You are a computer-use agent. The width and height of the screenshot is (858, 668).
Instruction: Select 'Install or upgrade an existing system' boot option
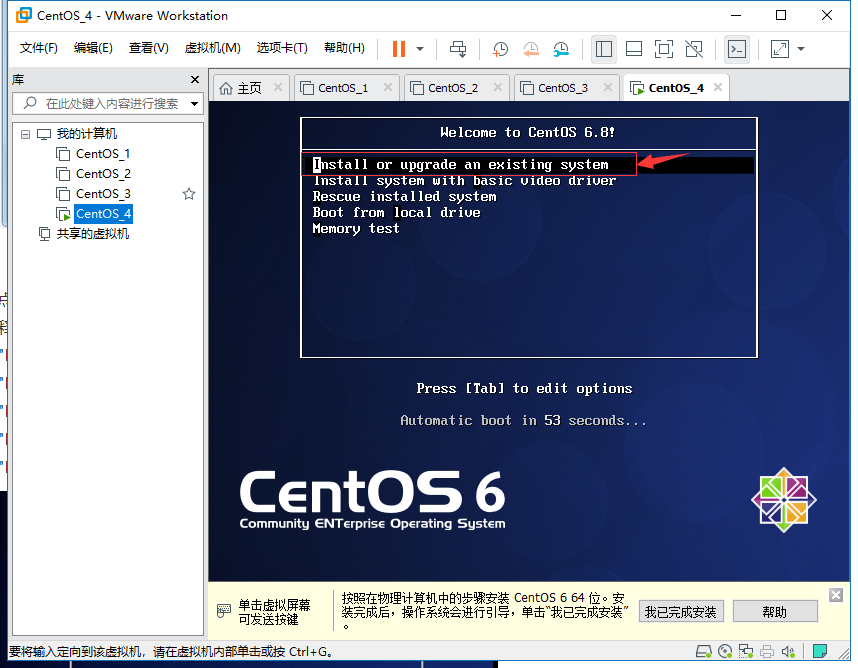(460, 165)
